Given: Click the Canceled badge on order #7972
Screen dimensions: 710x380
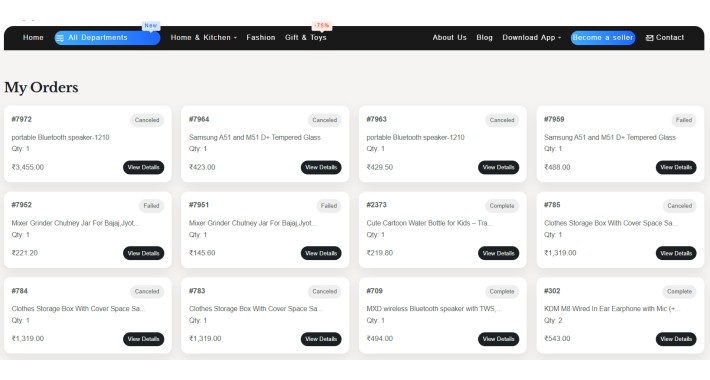Looking at the screenshot, I should click(x=147, y=120).
